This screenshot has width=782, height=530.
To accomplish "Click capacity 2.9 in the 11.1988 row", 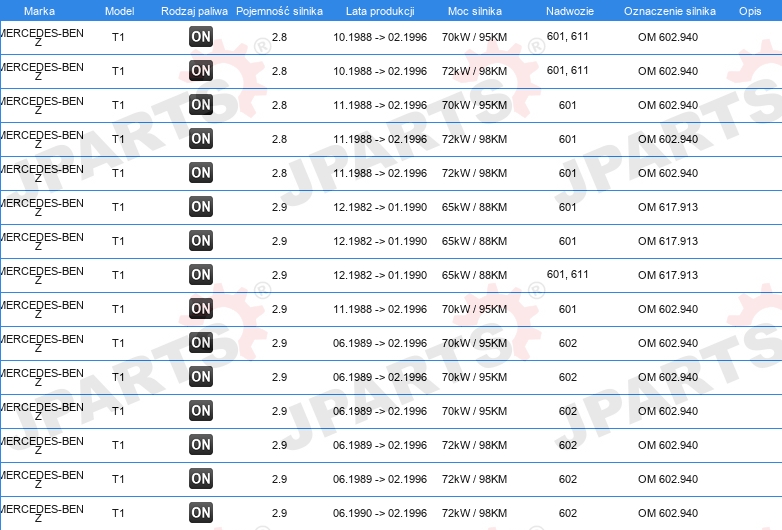I will coord(279,309).
